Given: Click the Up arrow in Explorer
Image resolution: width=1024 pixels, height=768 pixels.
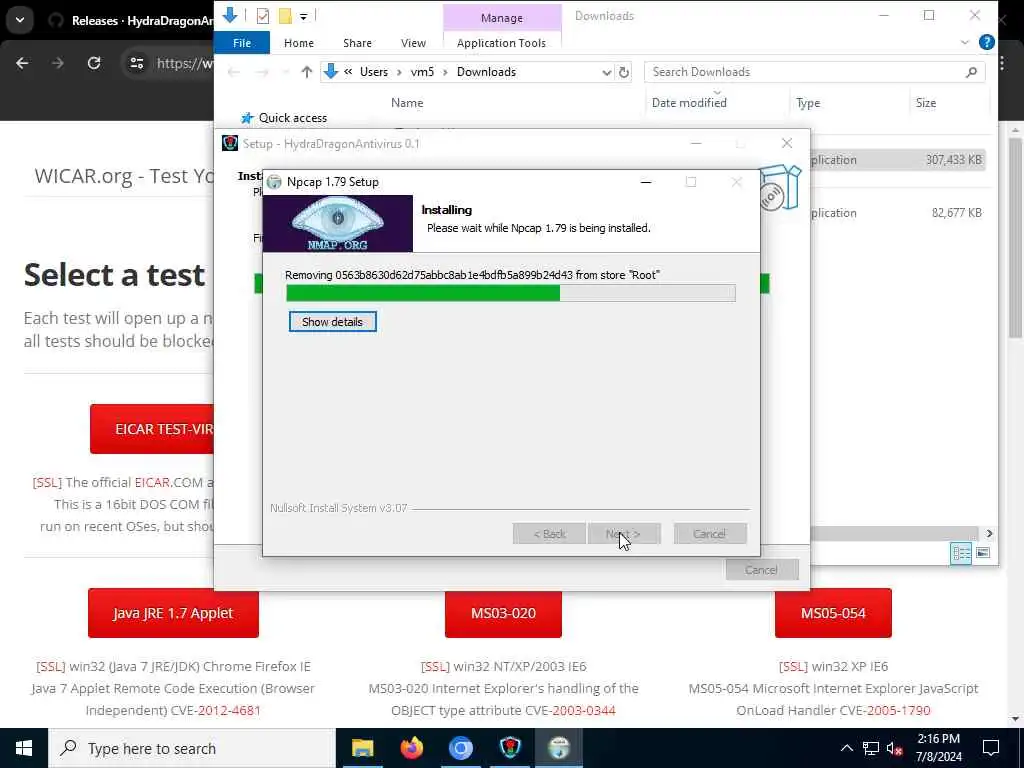Looking at the screenshot, I should [306, 72].
